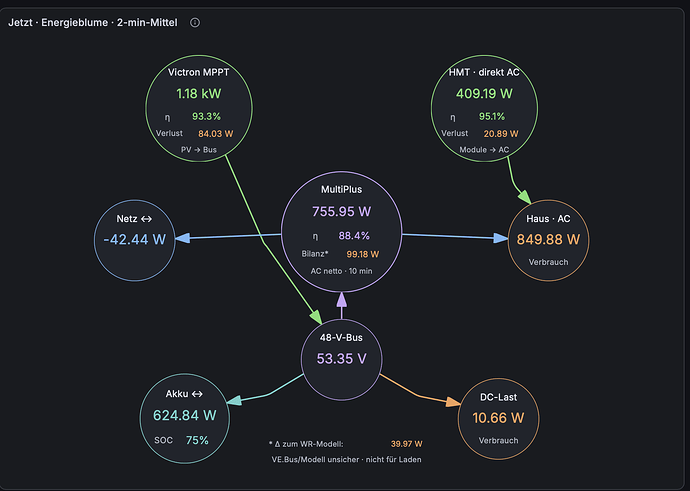Click the SOC label in Akku node

(164, 440)
